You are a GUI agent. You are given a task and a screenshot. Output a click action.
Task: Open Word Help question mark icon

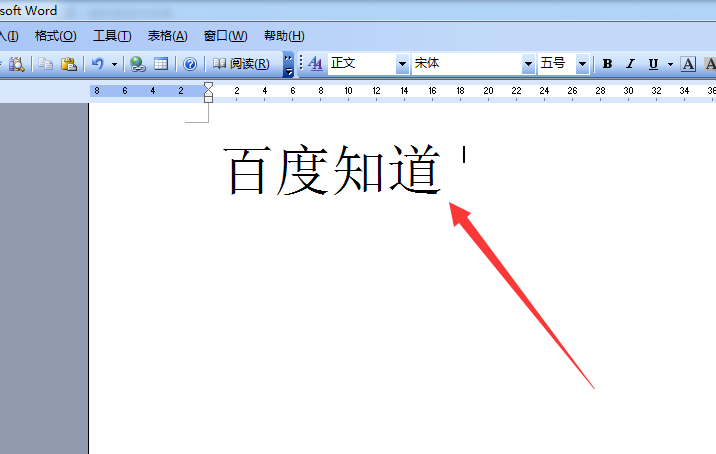point(190,64)
